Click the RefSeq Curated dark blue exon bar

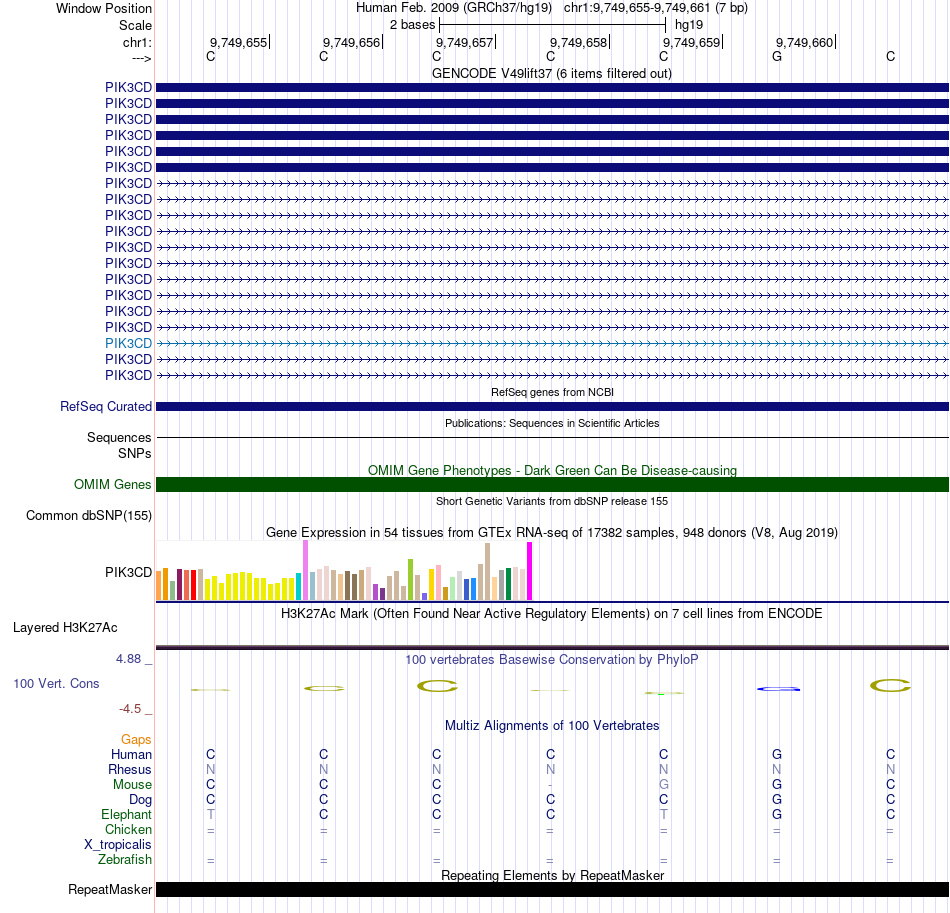pyautogui.click(x=552, y=407)
